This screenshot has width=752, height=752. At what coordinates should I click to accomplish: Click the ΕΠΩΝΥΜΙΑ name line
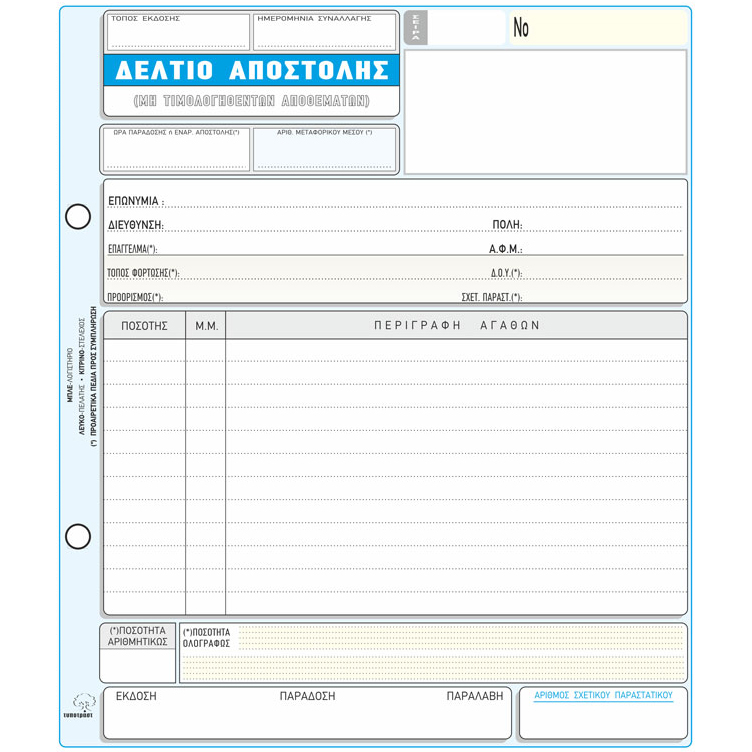click(x=420, y=202)
